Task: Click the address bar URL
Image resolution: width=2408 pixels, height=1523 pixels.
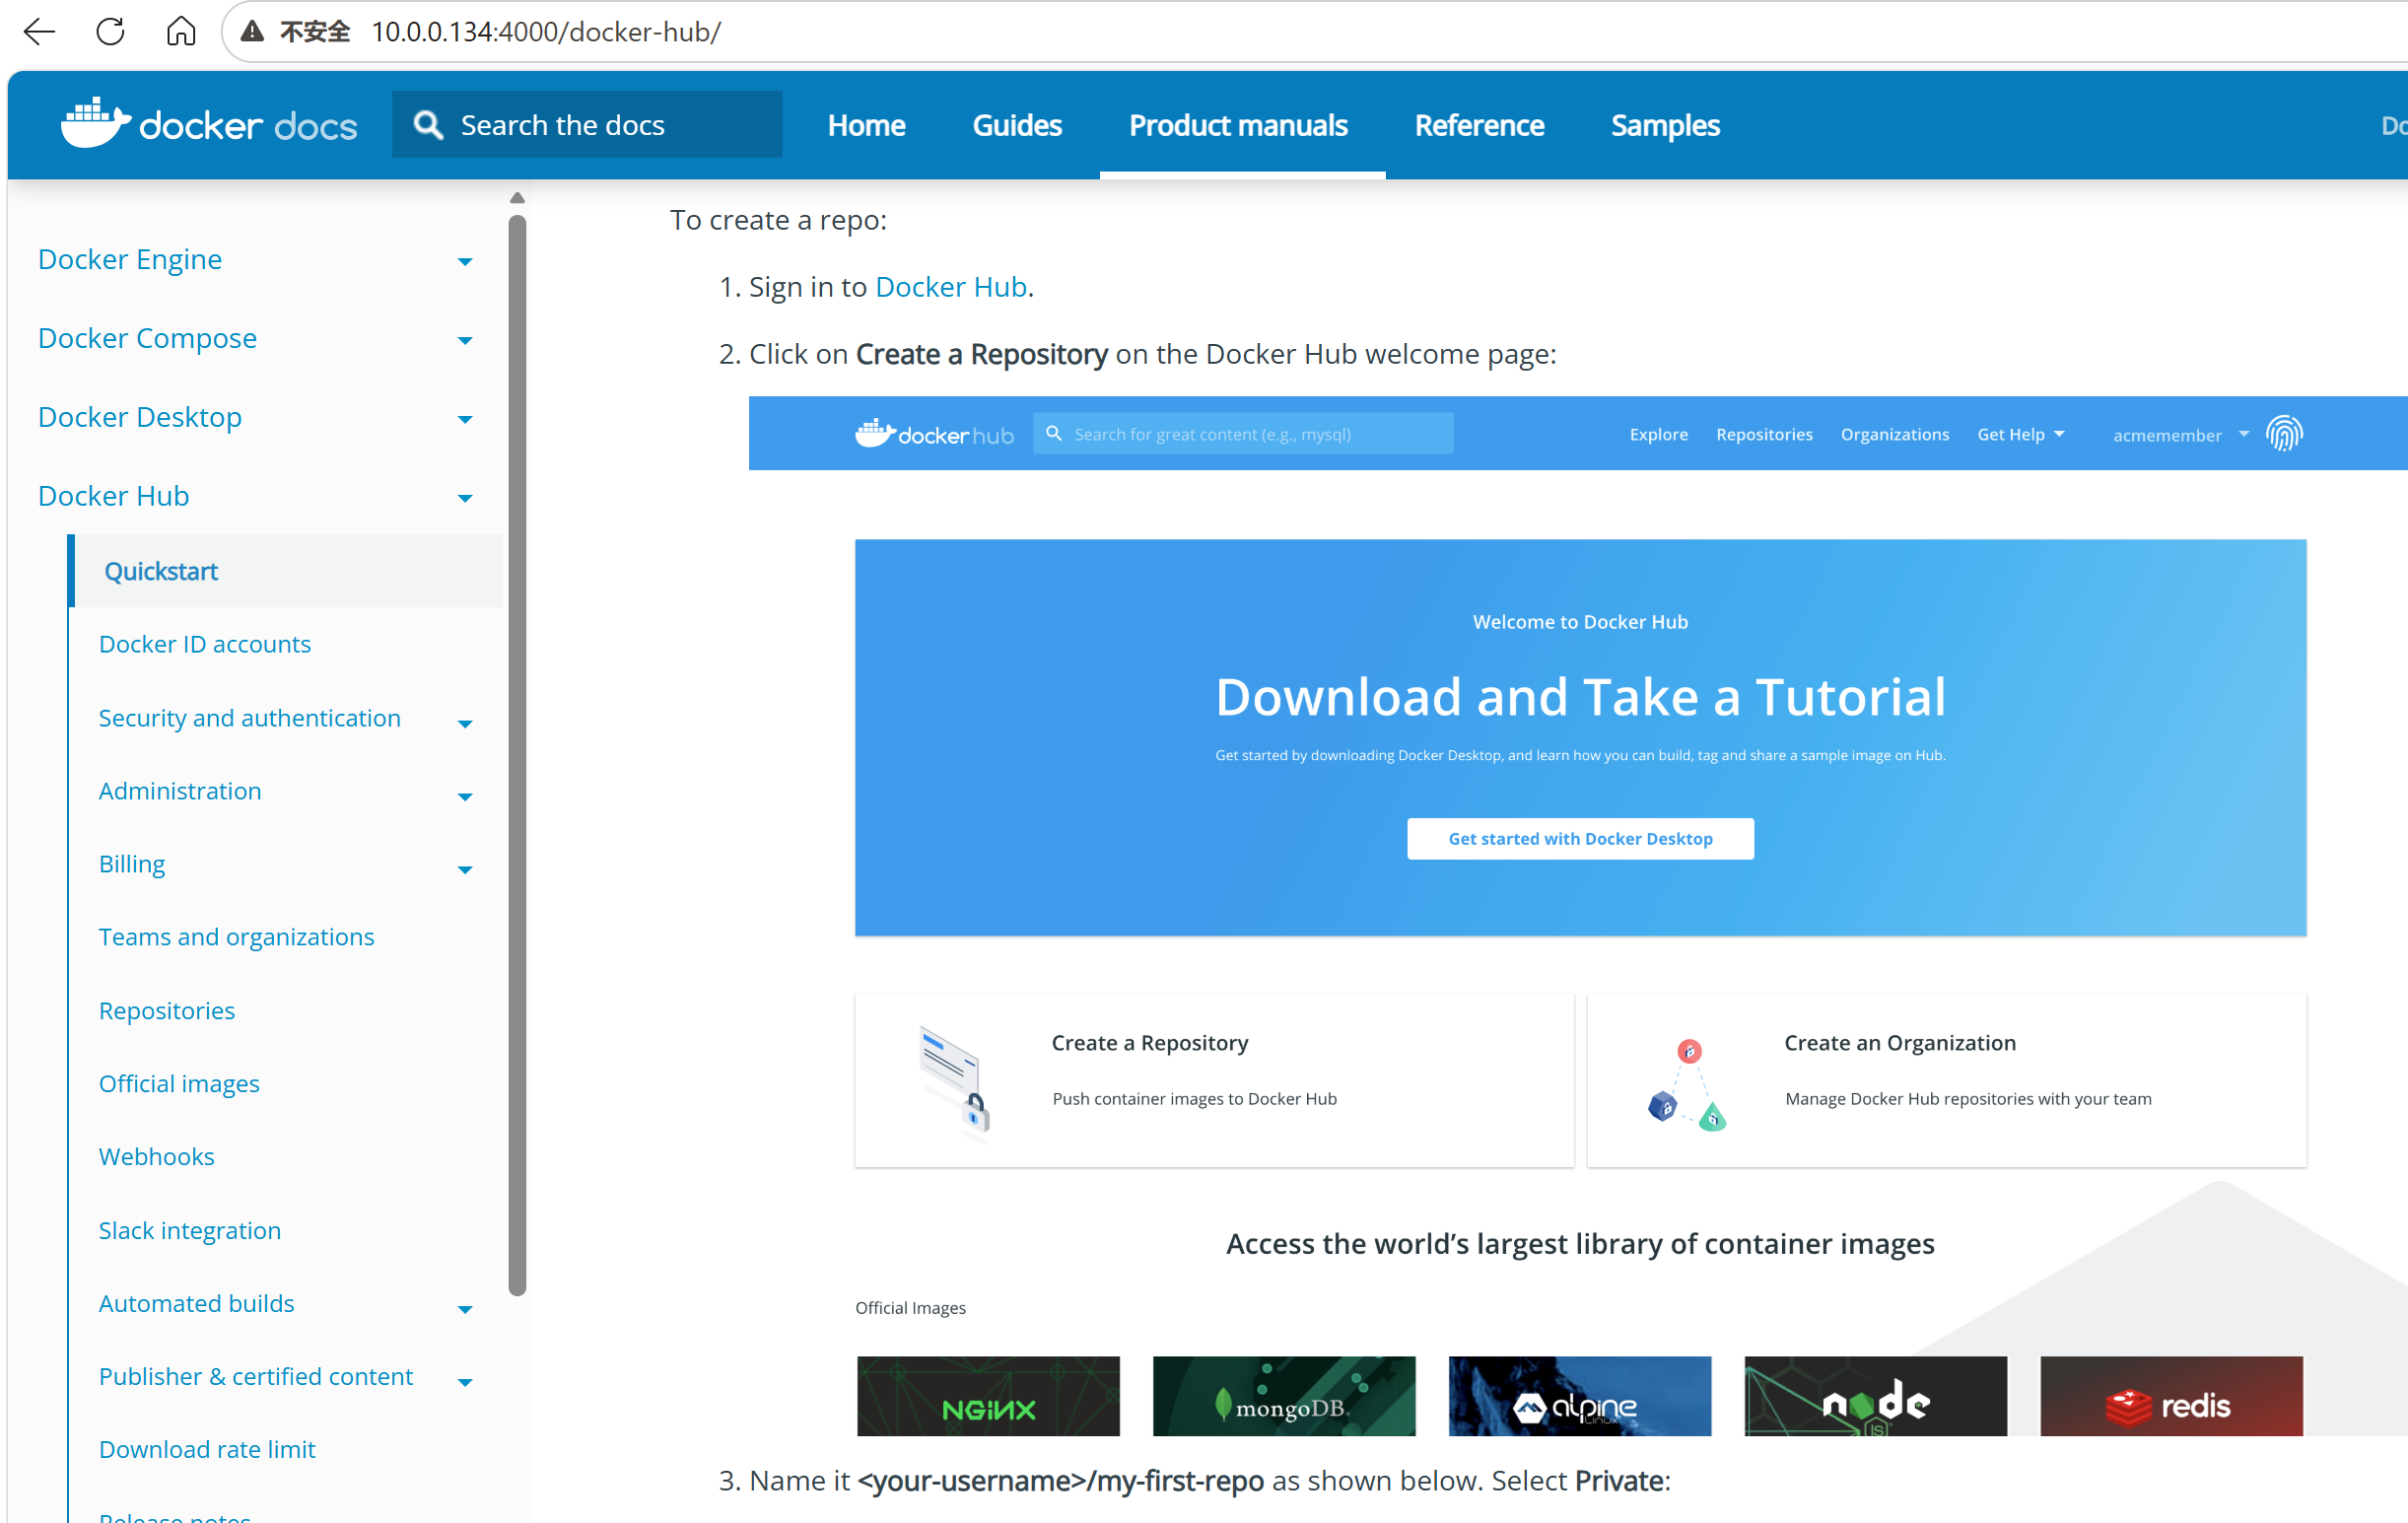Action: (x=546, y=32)
